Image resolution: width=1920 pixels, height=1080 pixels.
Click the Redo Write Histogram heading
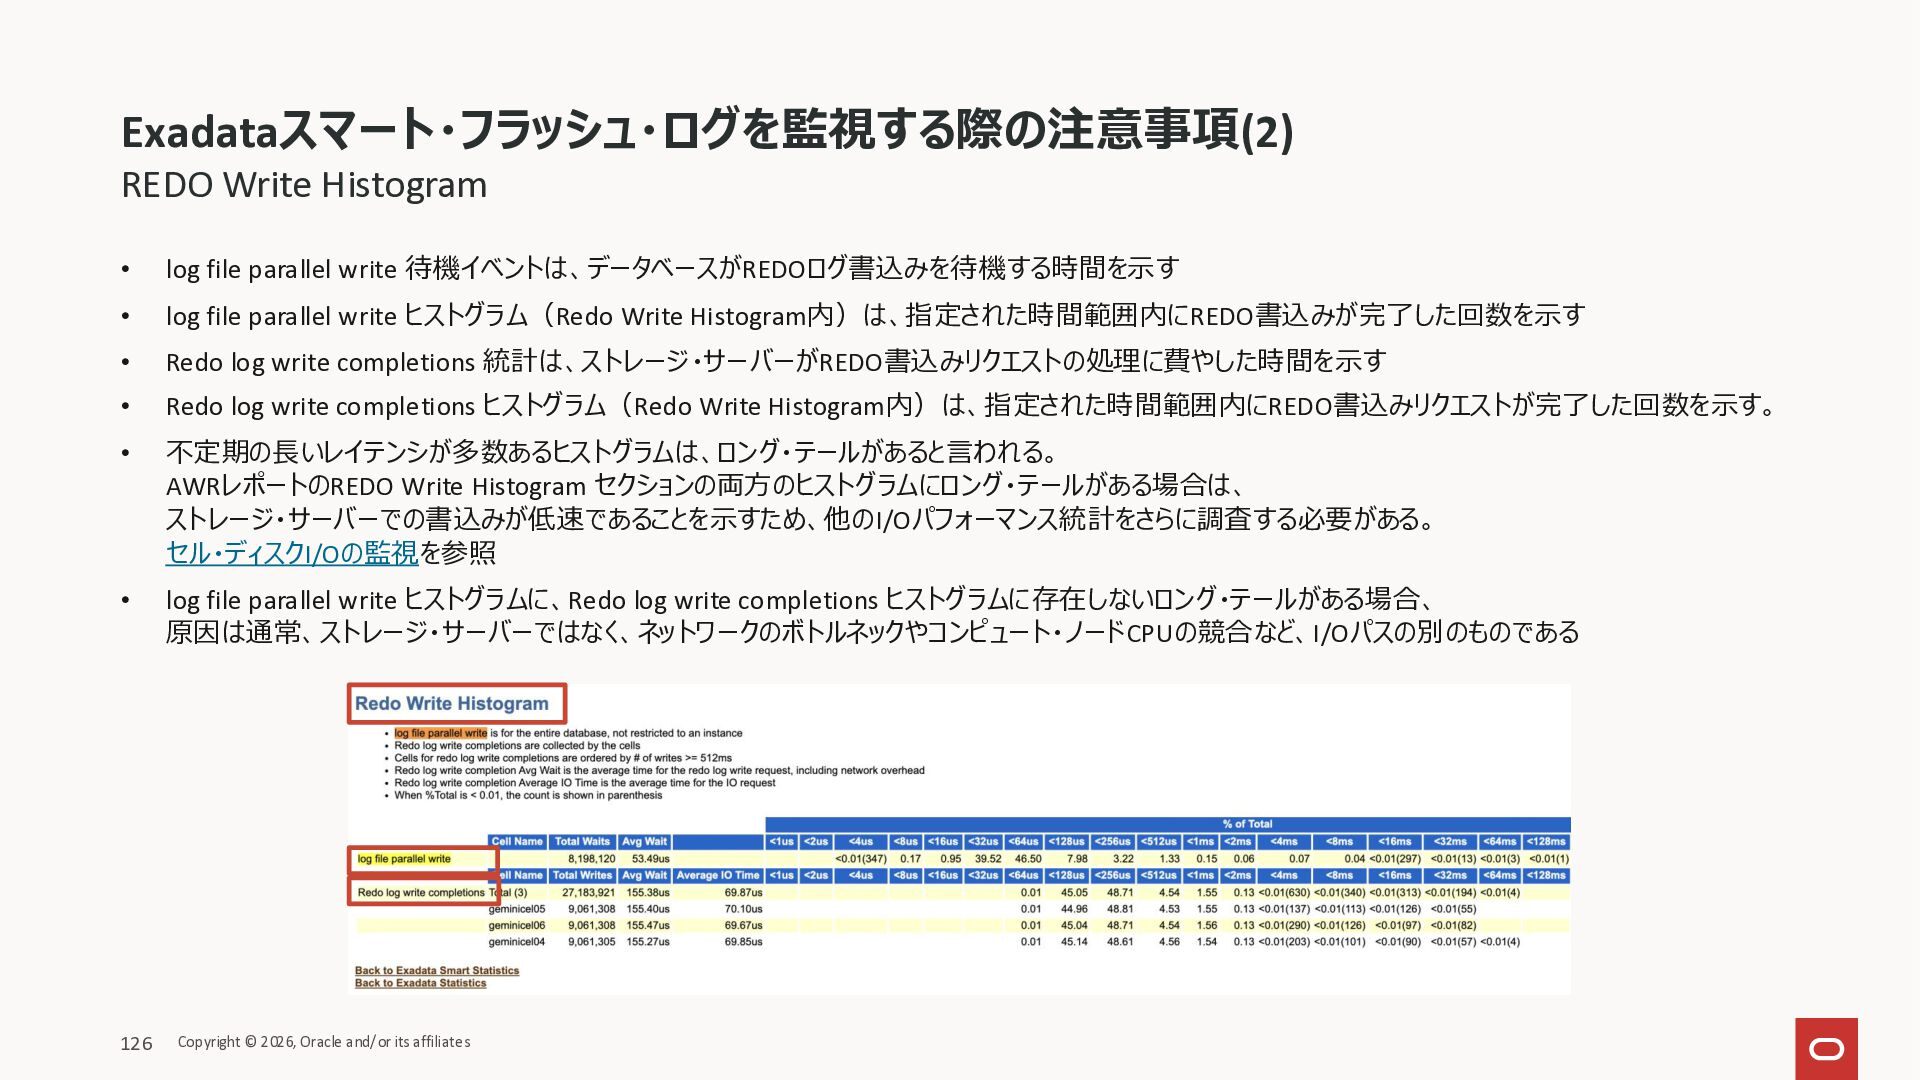pos(452,703)
